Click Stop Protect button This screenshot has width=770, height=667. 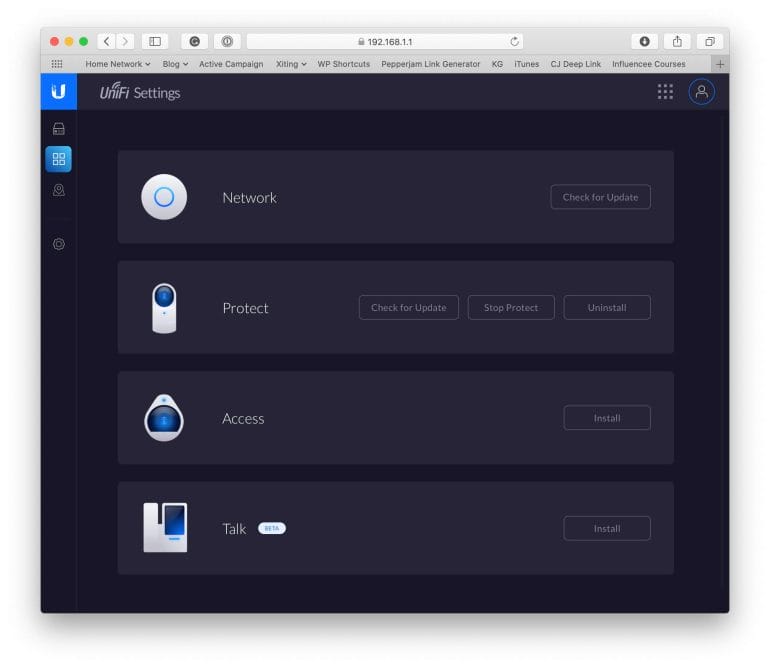(511, 307)
